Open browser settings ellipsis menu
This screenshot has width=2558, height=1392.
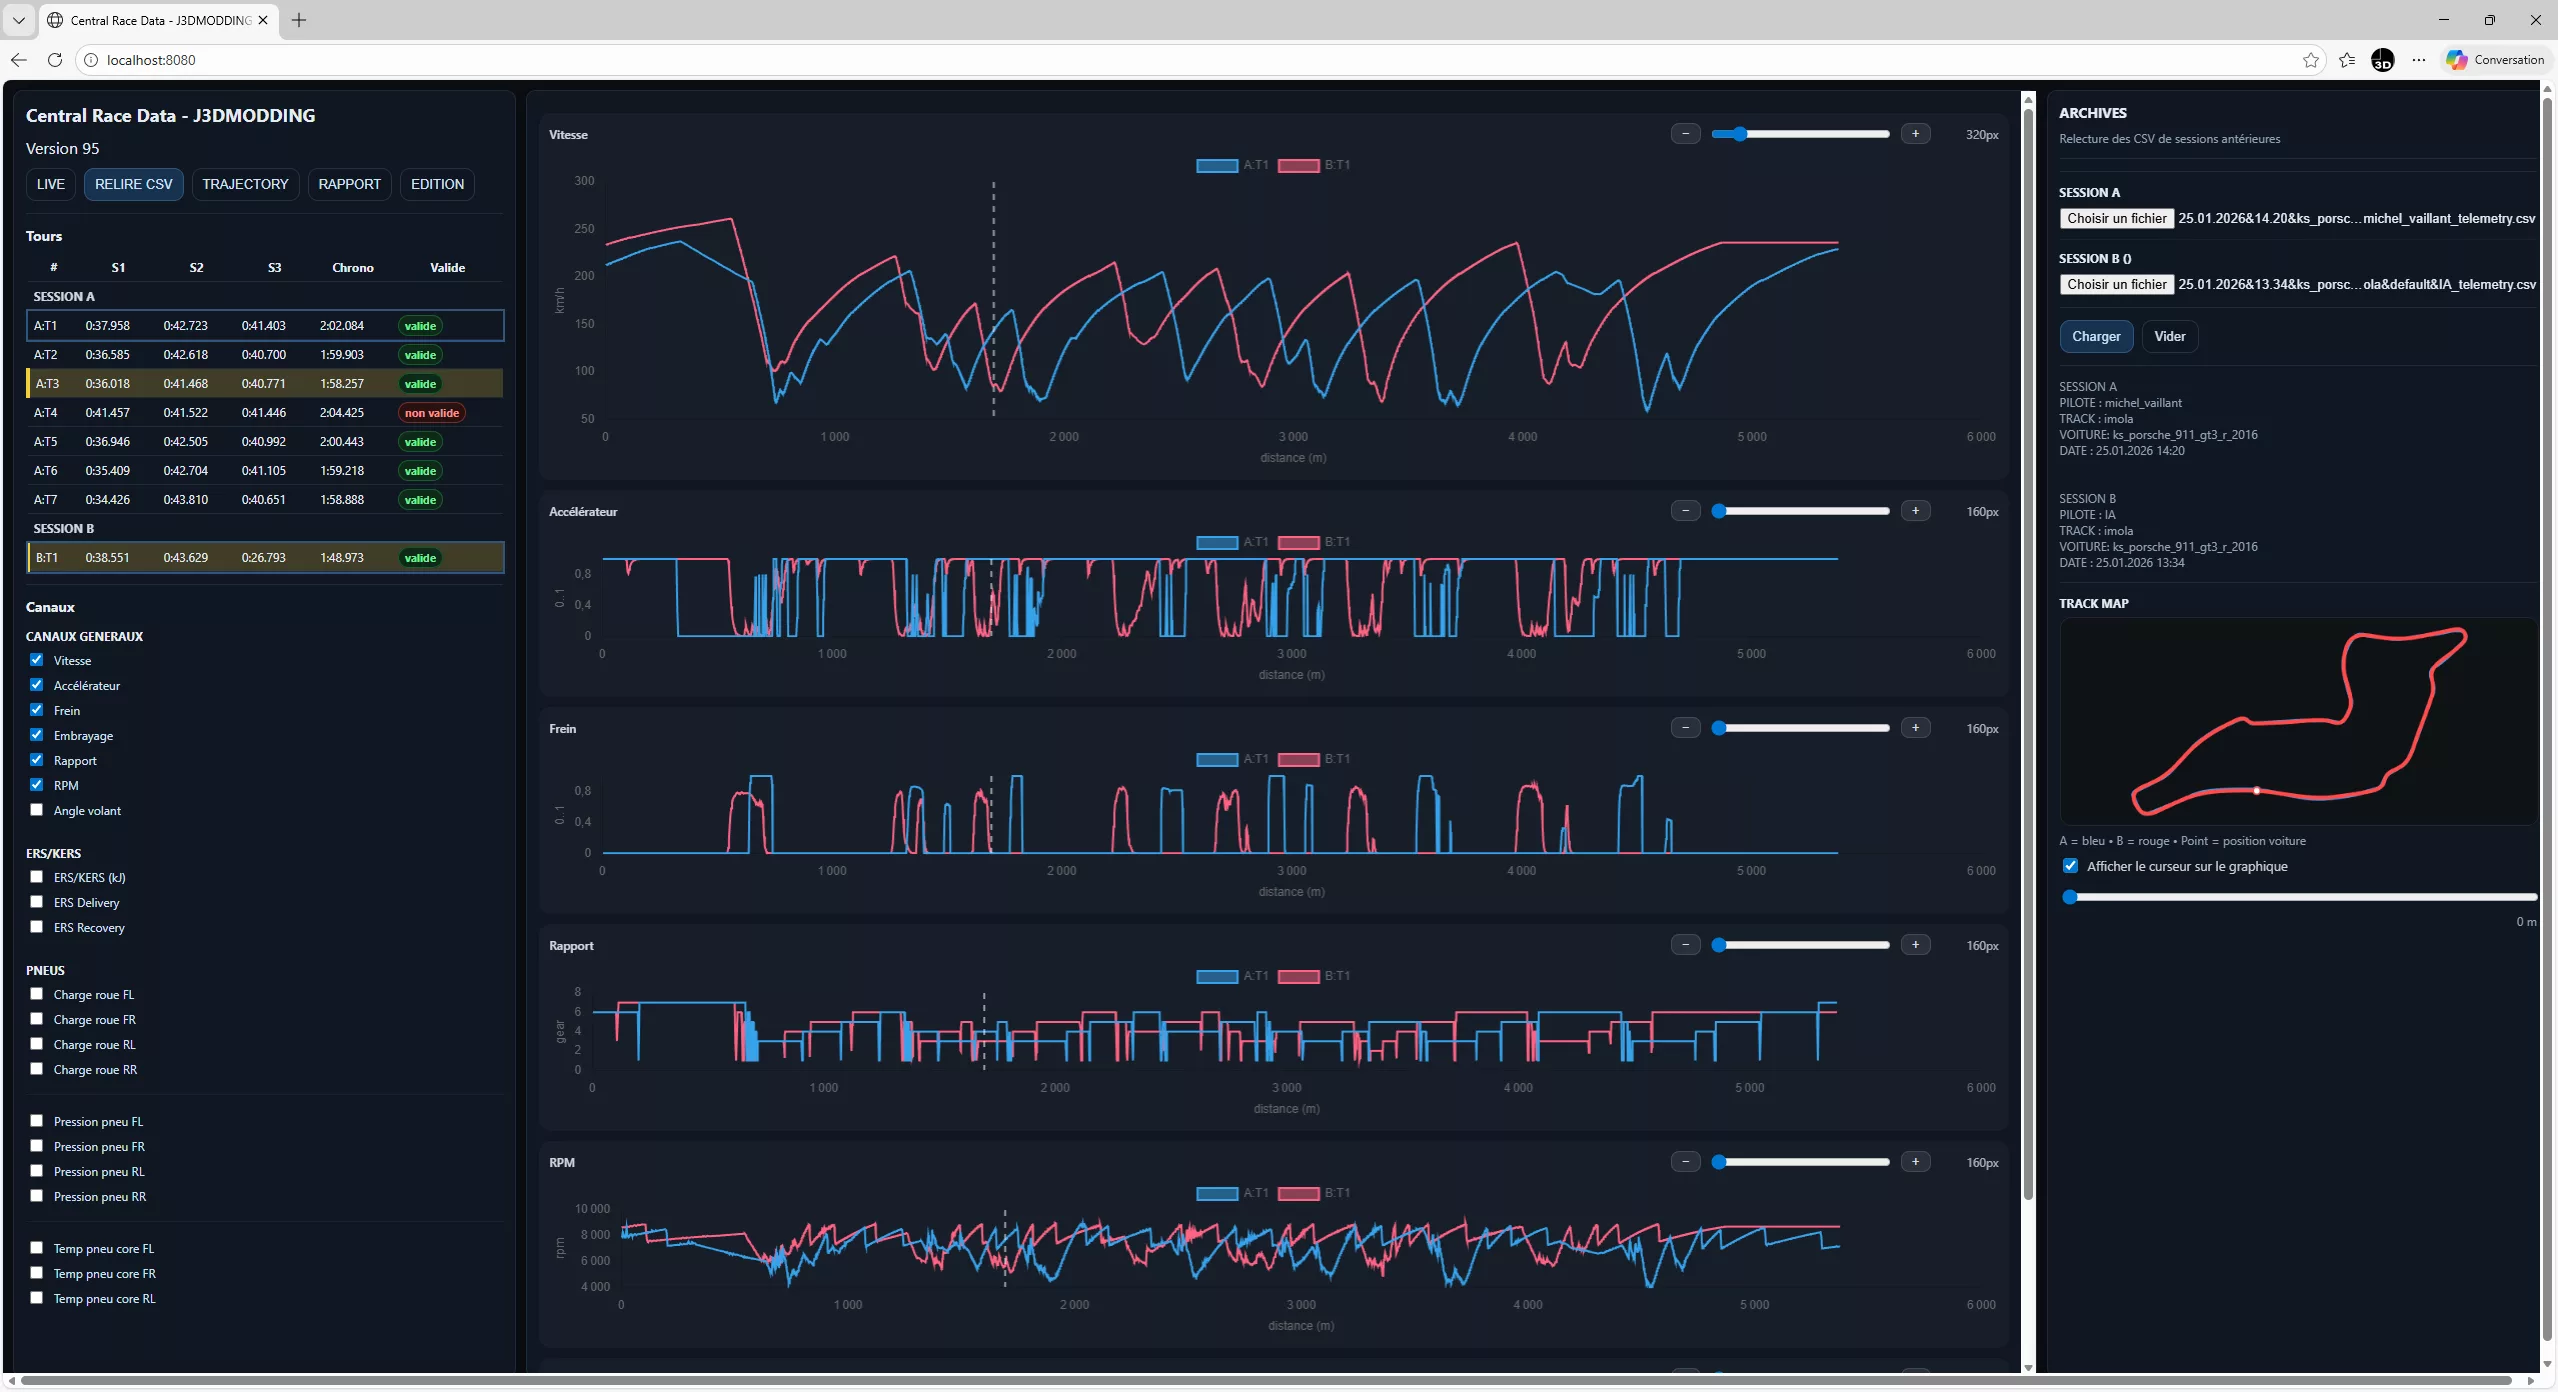click(x=2418, y=60)
